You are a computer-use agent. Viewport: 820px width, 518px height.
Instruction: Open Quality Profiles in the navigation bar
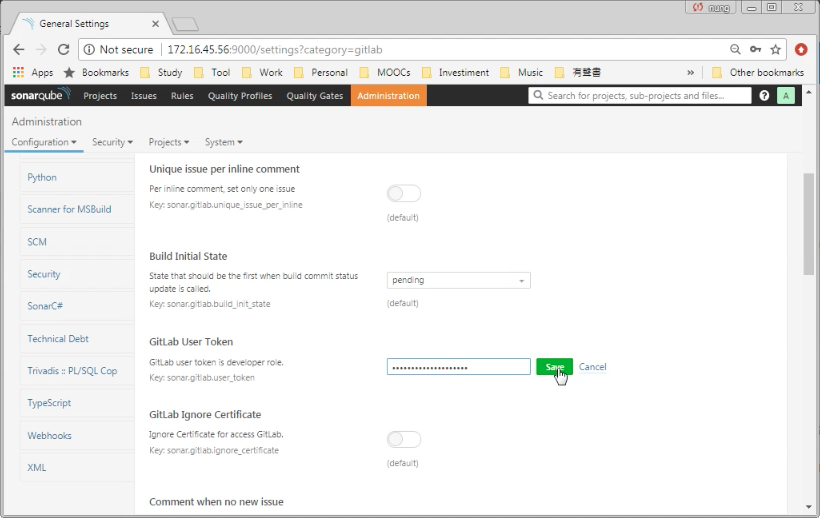pyautogui.click(x=240, y=96)
